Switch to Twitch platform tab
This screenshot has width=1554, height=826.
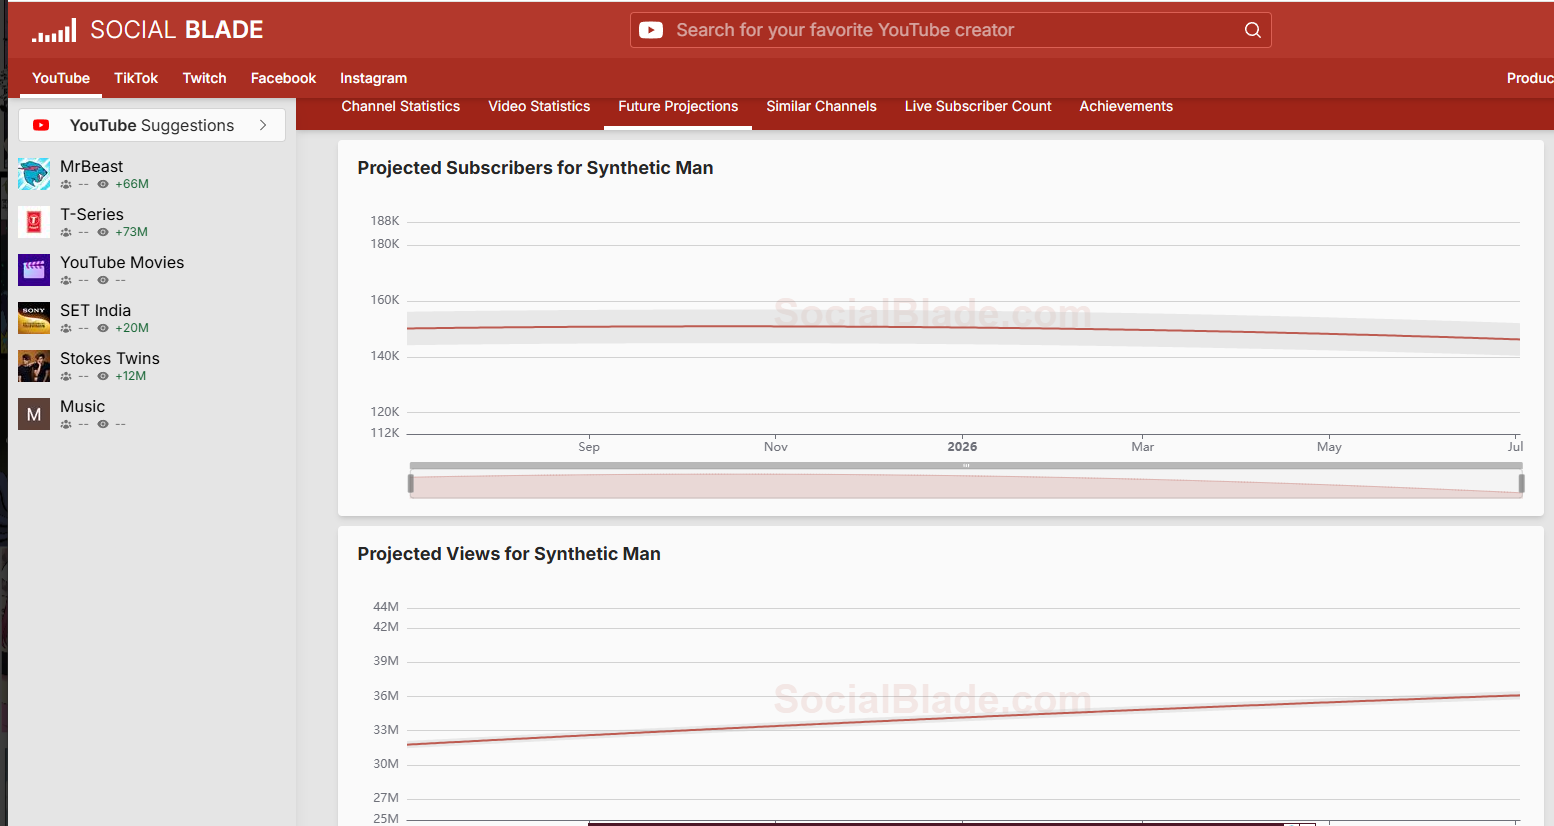click(x=204, y=78)
